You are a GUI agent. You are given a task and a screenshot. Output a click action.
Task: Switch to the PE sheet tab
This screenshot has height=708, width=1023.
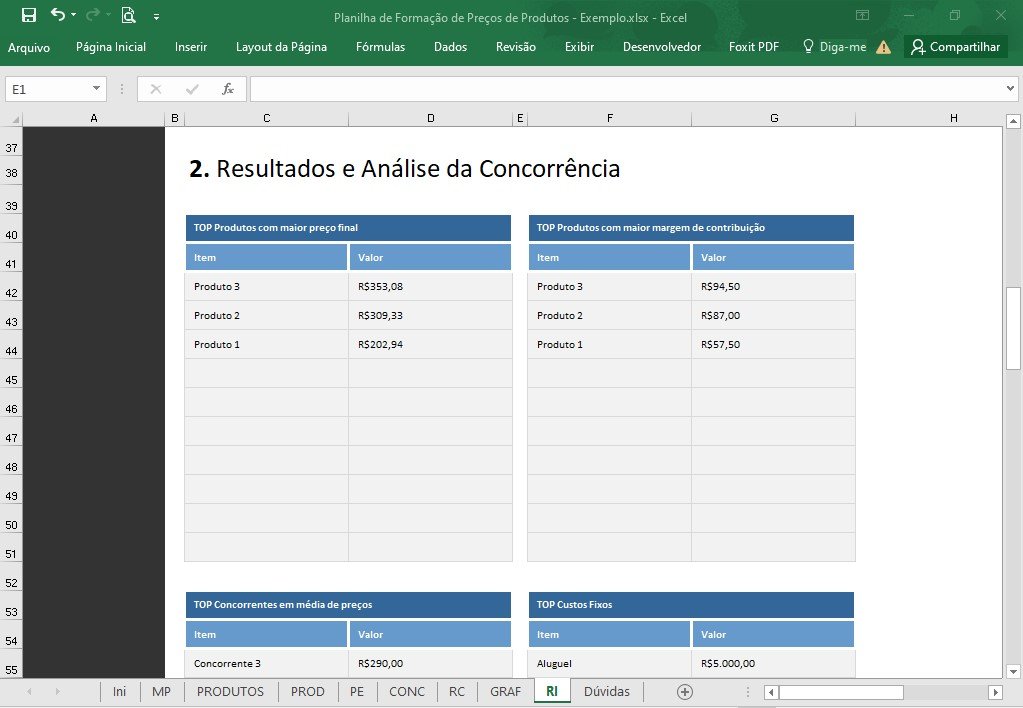357,692
